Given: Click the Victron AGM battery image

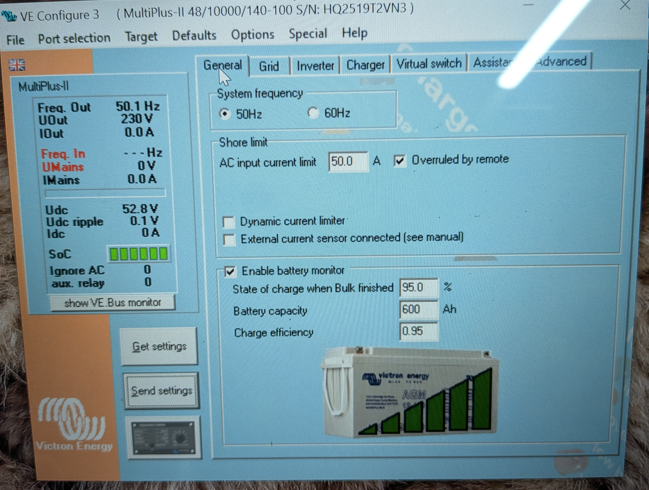Looking at the screenshot, I should click(x=410, y=392).
